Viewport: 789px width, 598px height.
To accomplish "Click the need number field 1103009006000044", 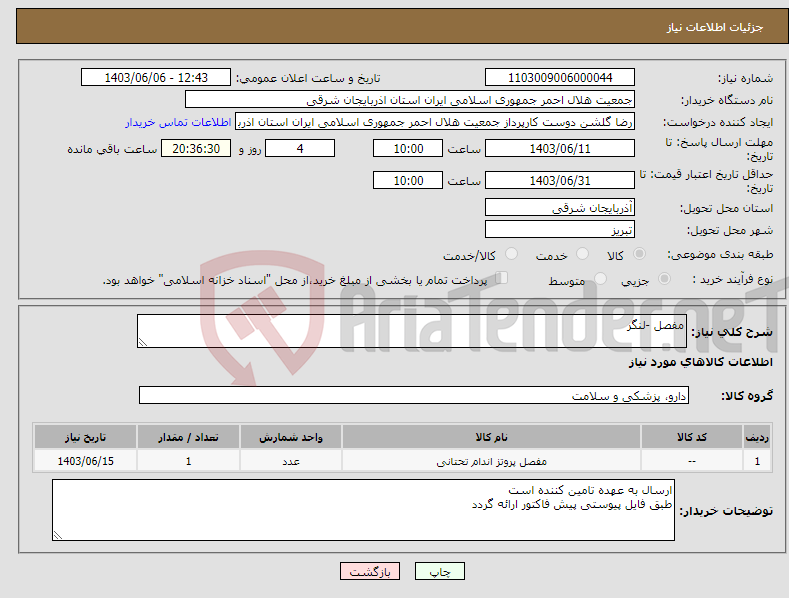I will pyautogui.click(x=560, y=78).
